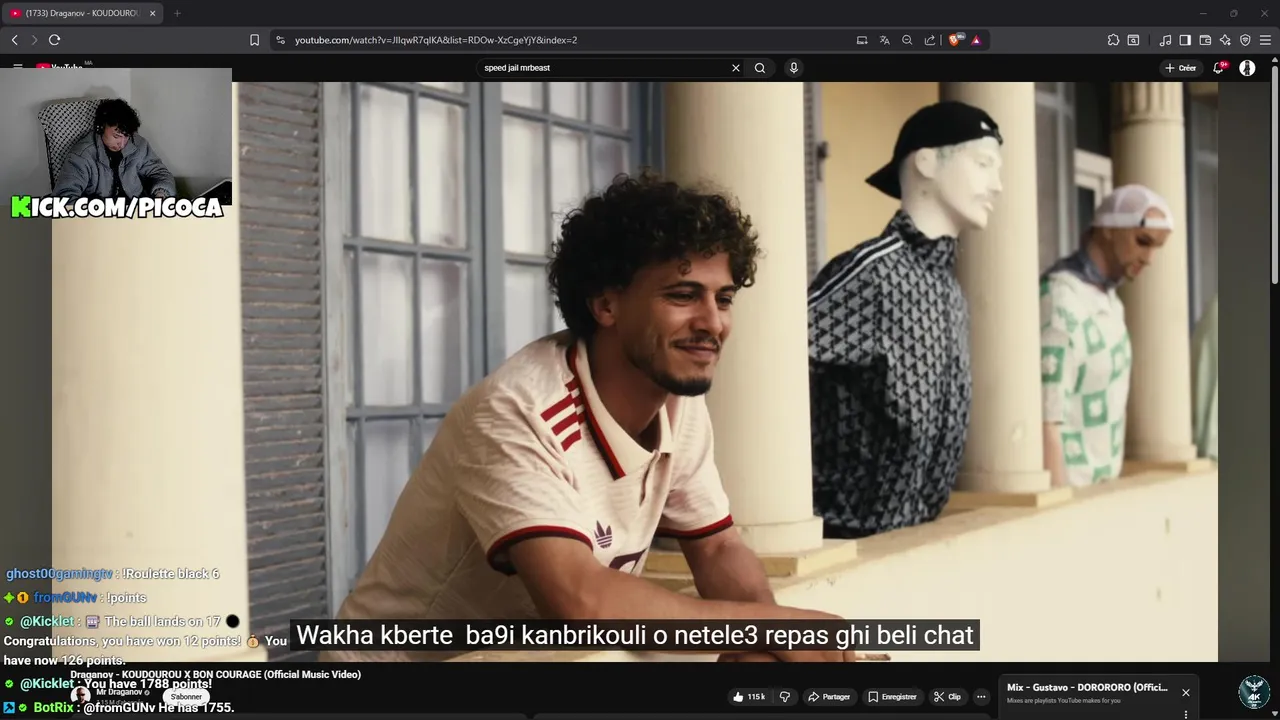
Task: Clear the YouTube search box text
Action: click(x=736, y=68)
